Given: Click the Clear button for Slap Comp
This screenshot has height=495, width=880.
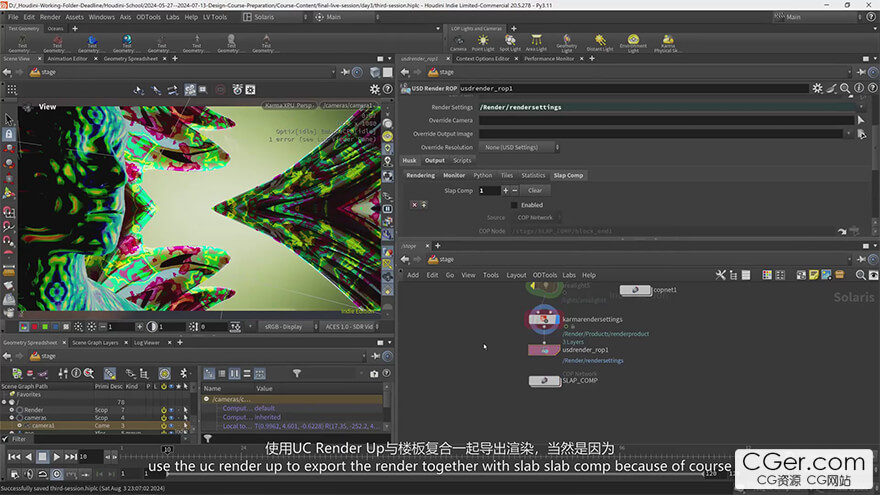Looking at the screenshot, I should click(x=535, y=191).
